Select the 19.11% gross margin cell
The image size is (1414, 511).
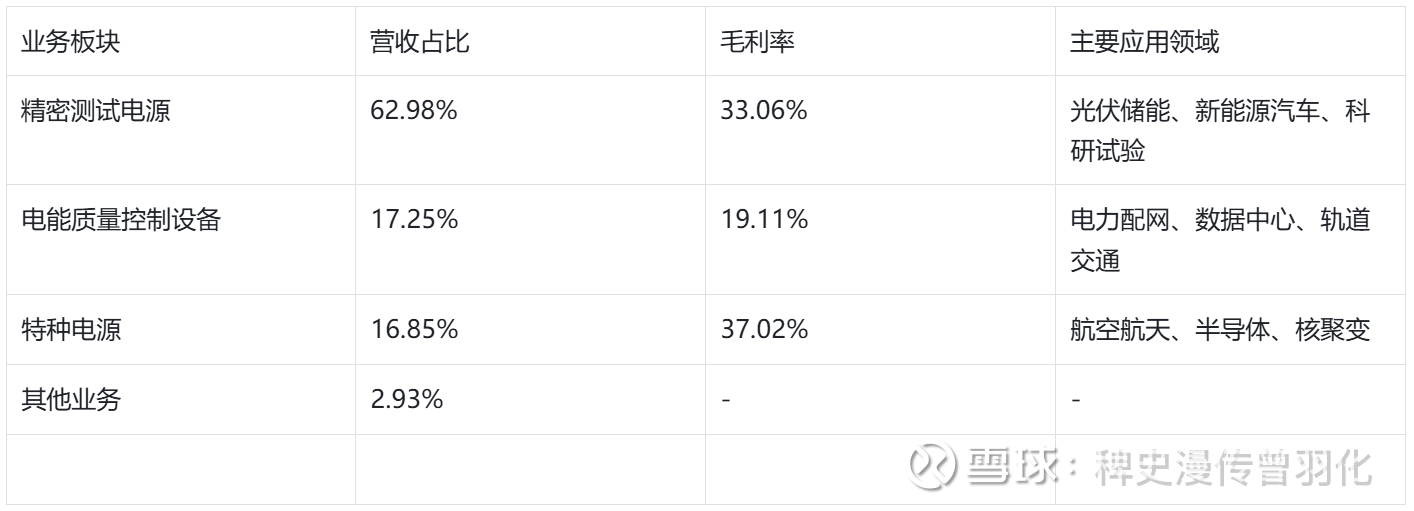coord(764,220)
